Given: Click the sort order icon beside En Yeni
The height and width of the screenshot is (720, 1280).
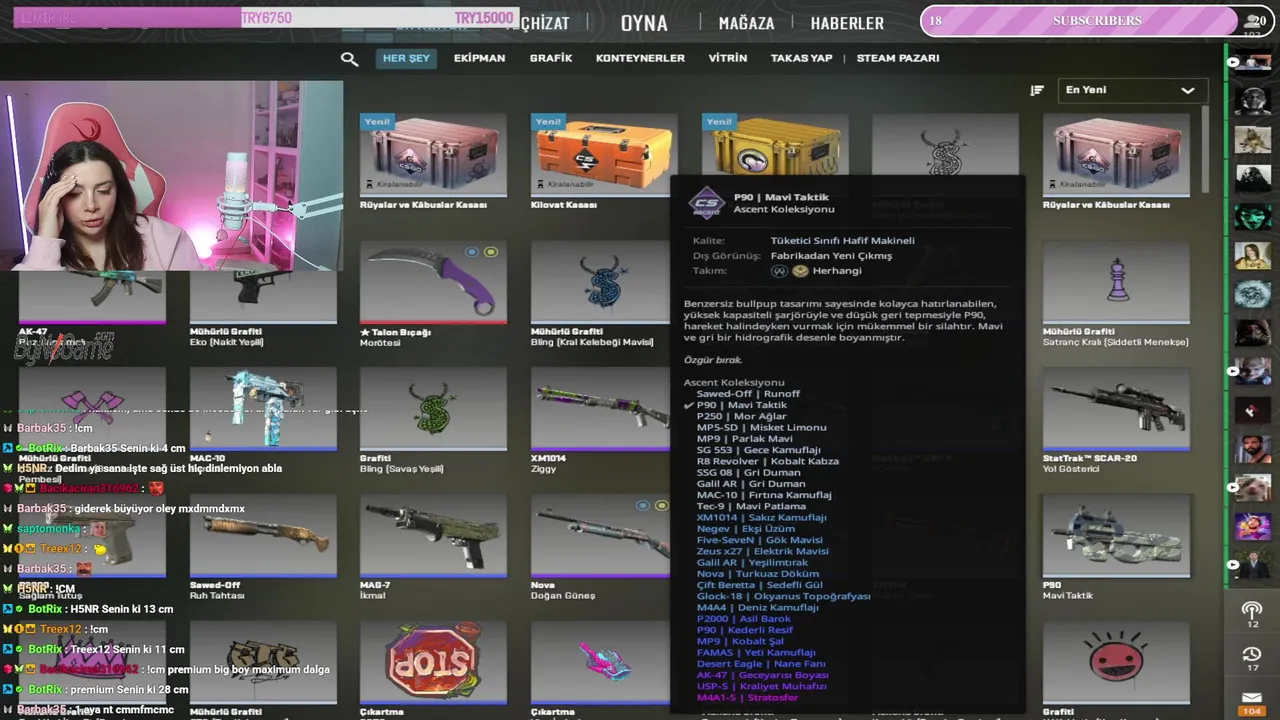Looking at the screenshot, I should point(1037,90).
